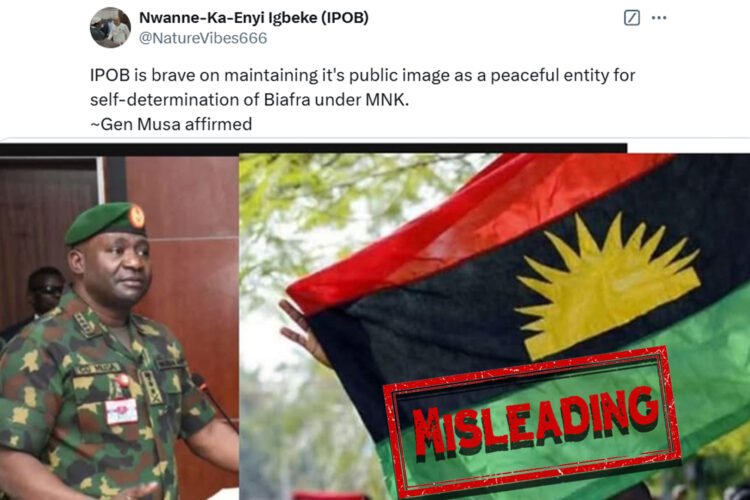This screenshot has width=750, height=500.
Task: Open the poster's profile avatar
Action: click(x=110, y=28)
